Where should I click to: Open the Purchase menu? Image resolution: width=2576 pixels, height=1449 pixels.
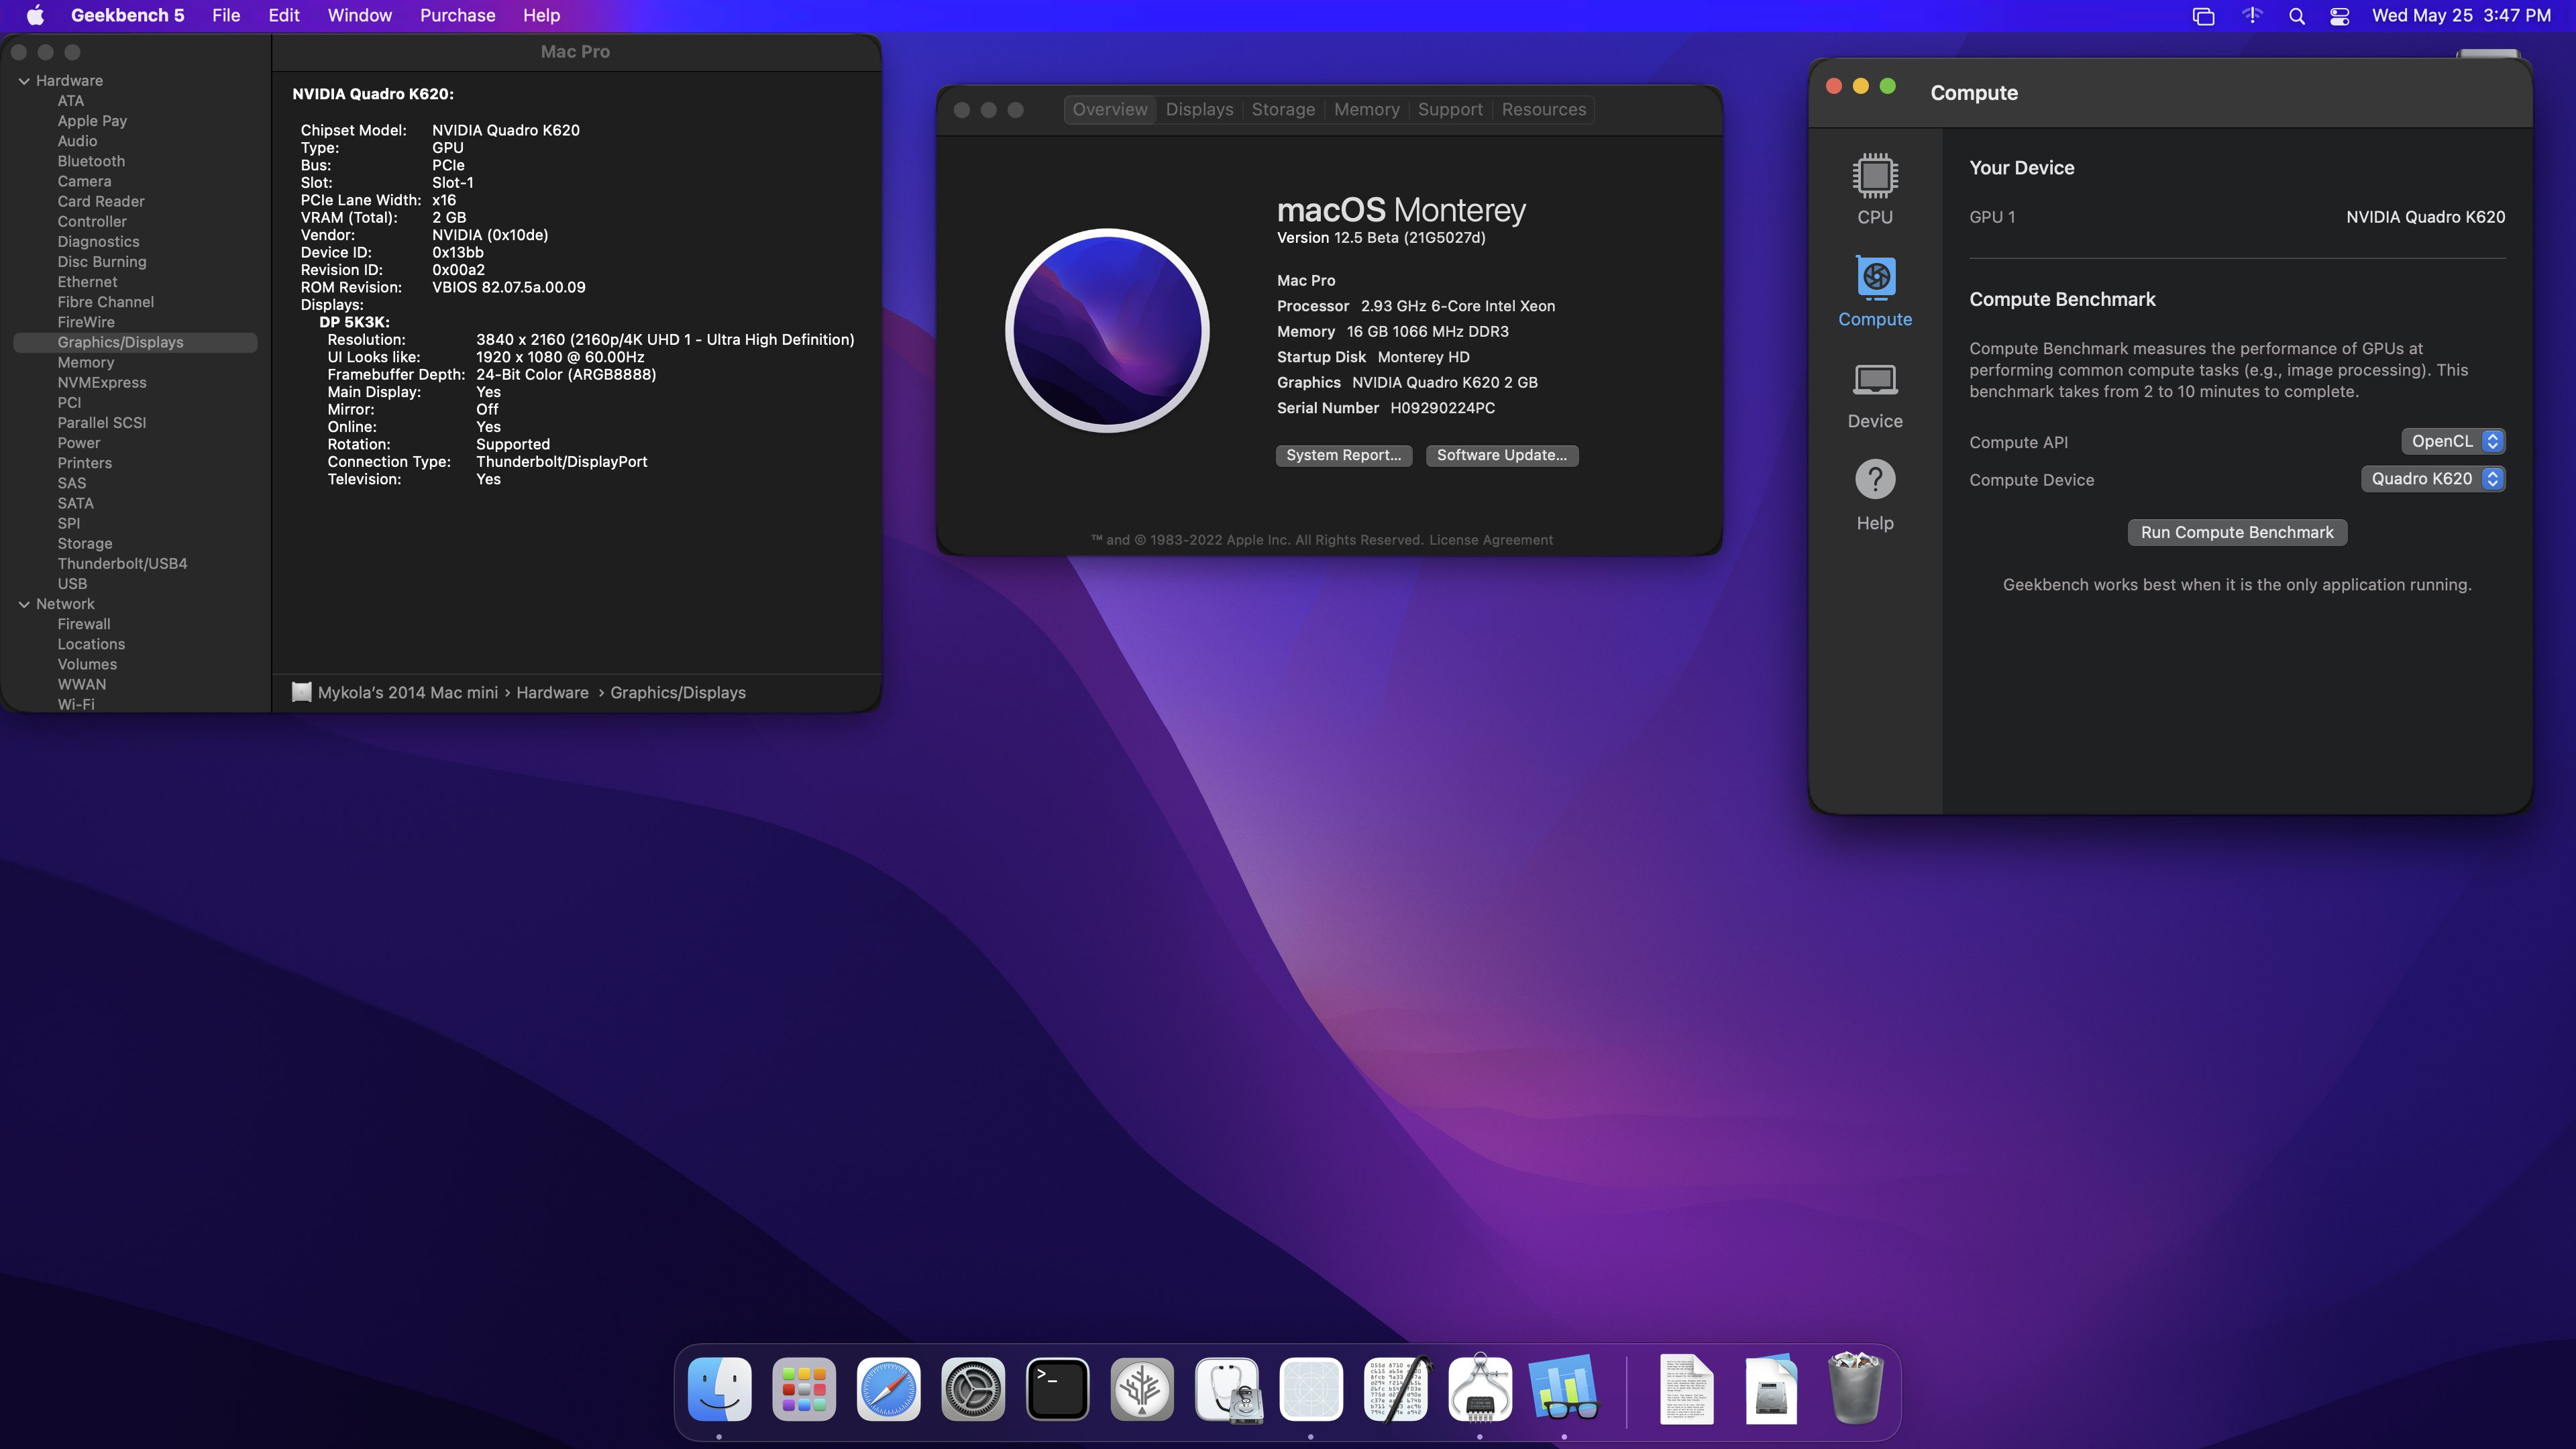click(458, 15)
